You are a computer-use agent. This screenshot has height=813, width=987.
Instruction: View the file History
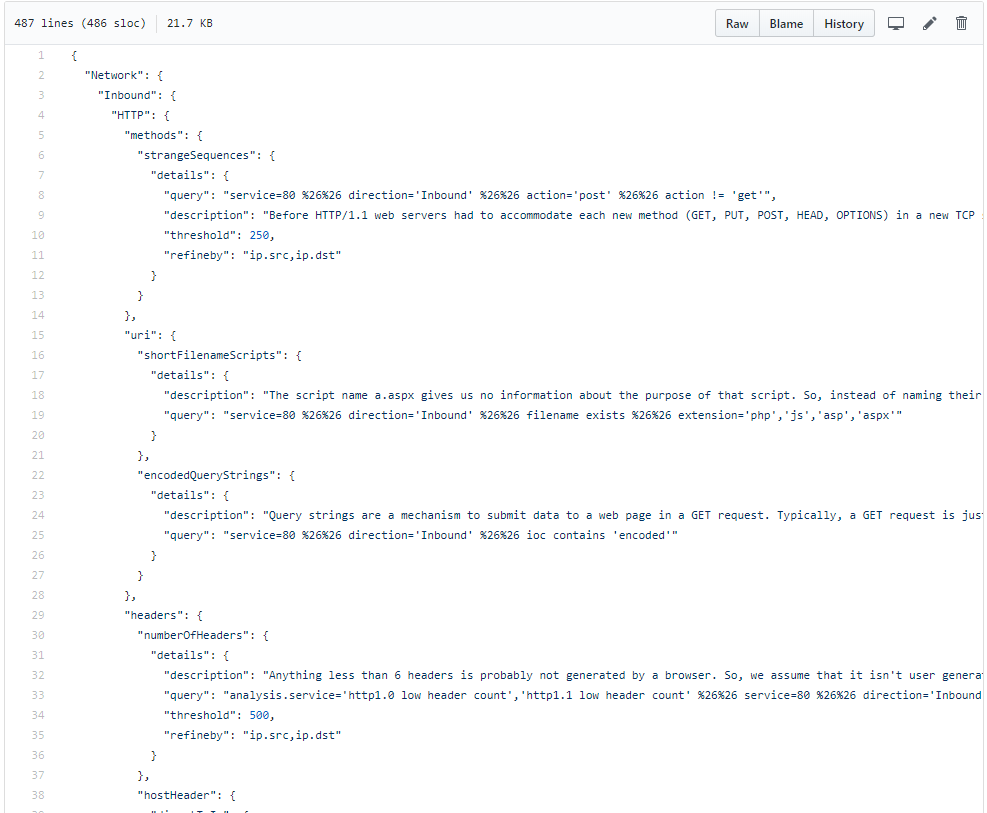point(843,24)
